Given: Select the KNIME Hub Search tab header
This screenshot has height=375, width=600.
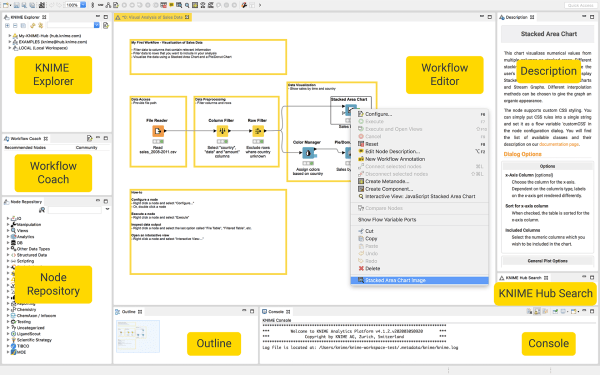Looking at the screenshot, I should (524, 278).
